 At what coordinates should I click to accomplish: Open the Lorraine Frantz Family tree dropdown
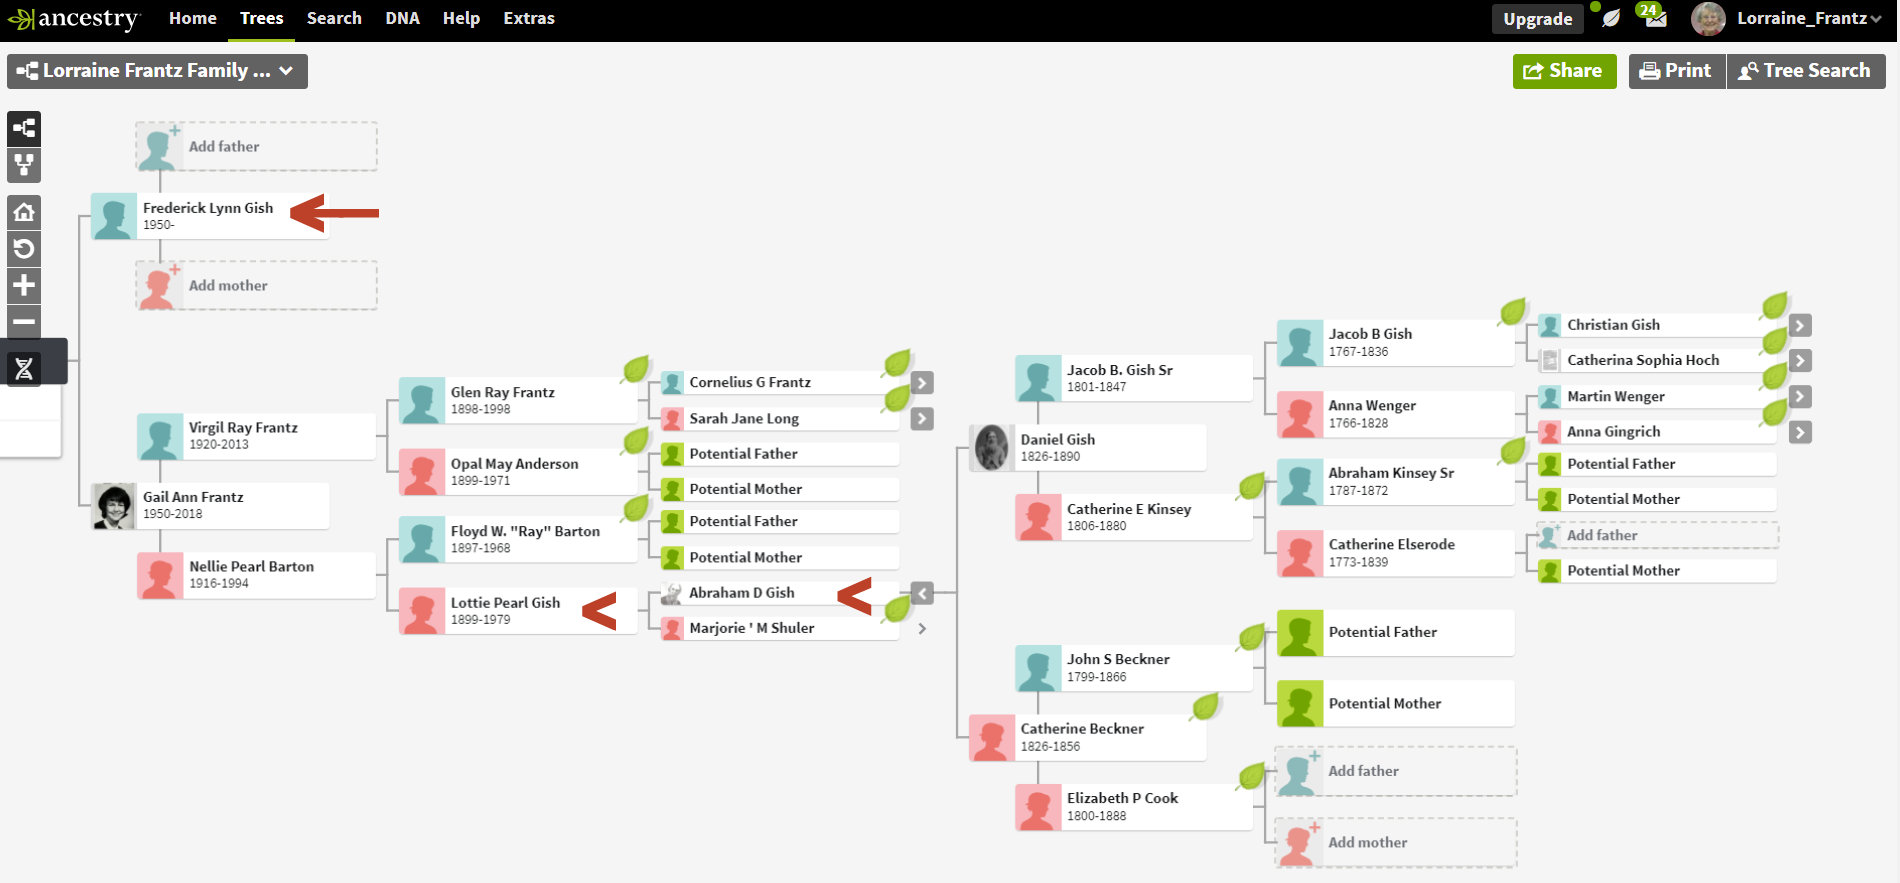(x=157, y=71)
